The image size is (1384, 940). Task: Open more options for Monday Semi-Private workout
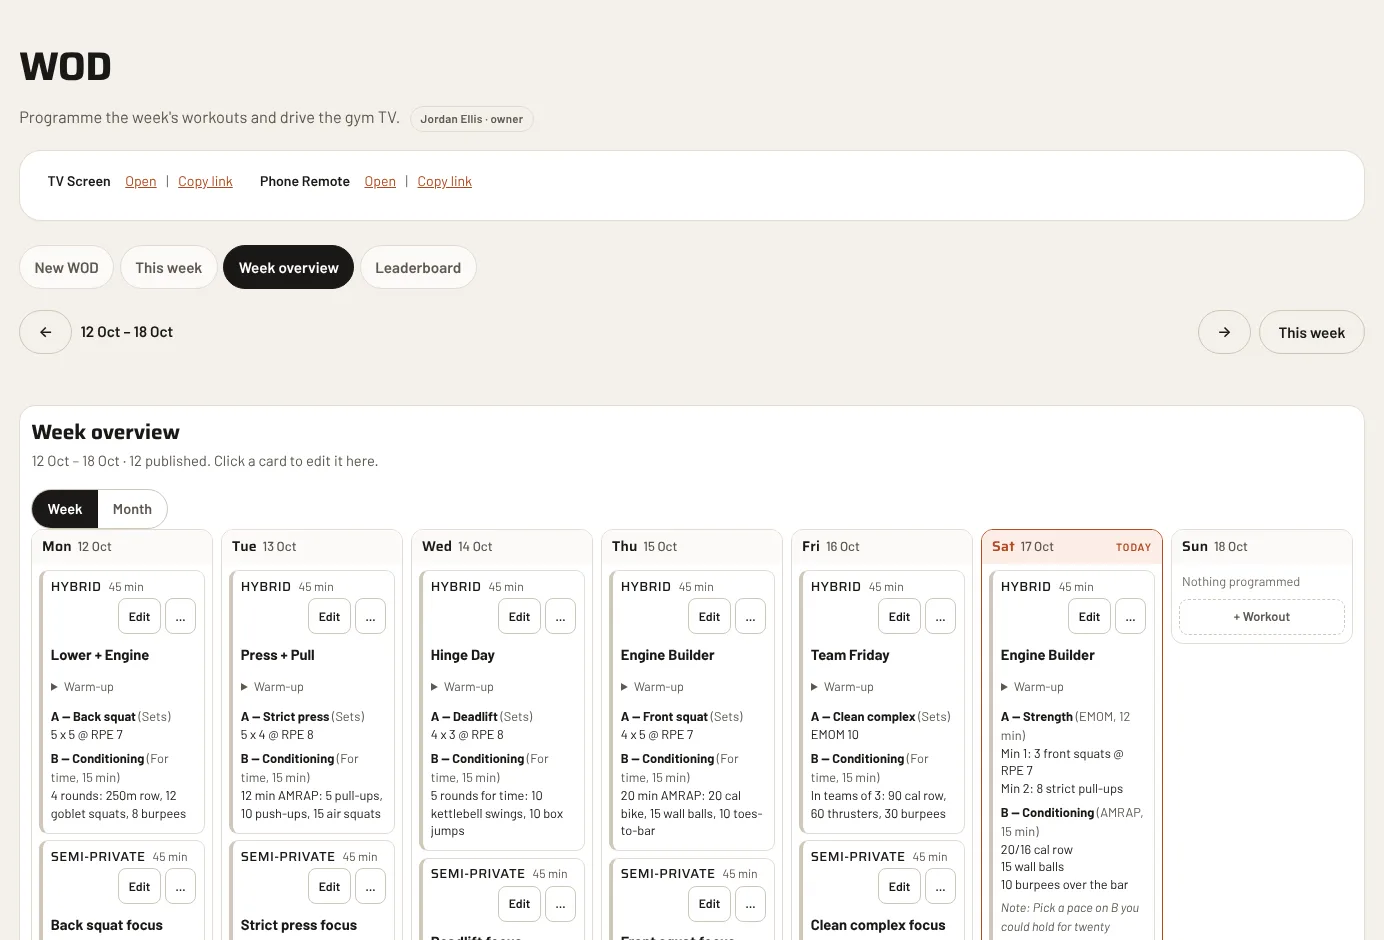(x=180, y=887)
